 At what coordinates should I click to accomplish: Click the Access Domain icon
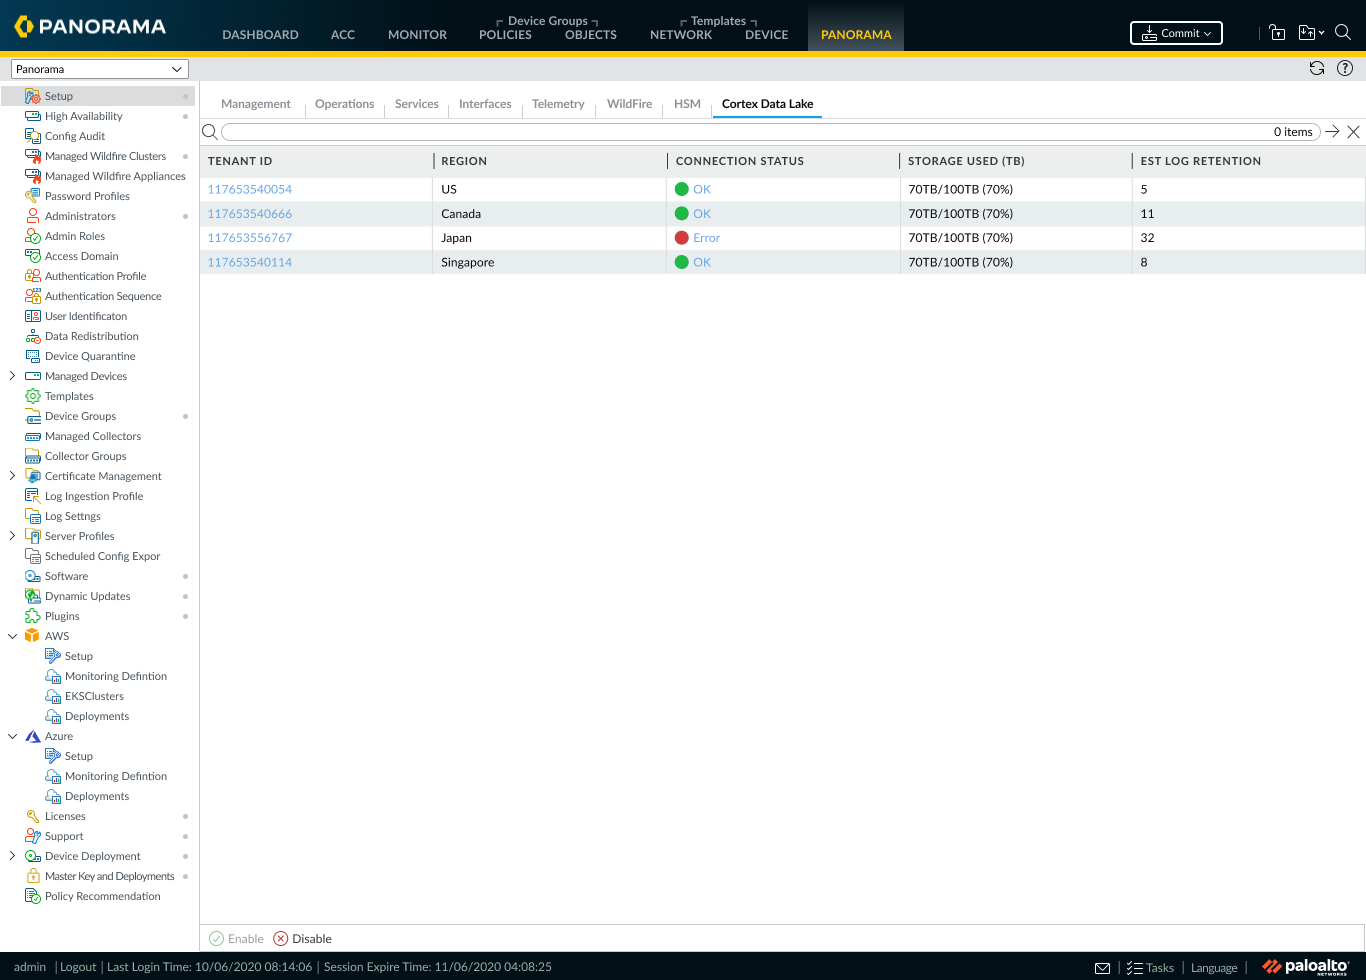click(x=33, y=256)
